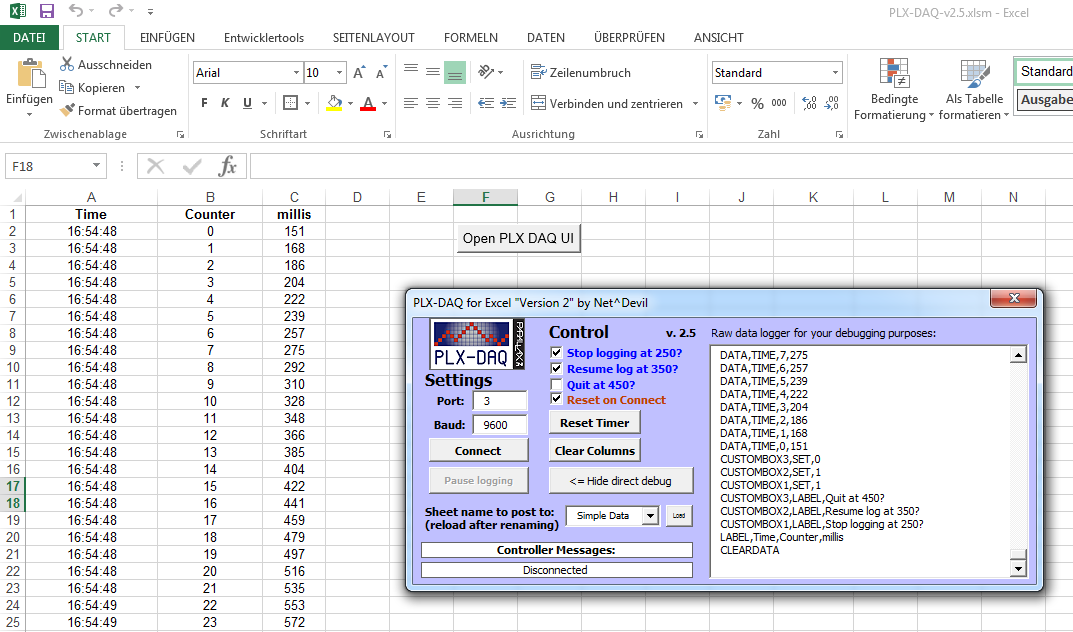
Task: Align cell text right
Action: (x=455, y=103)
